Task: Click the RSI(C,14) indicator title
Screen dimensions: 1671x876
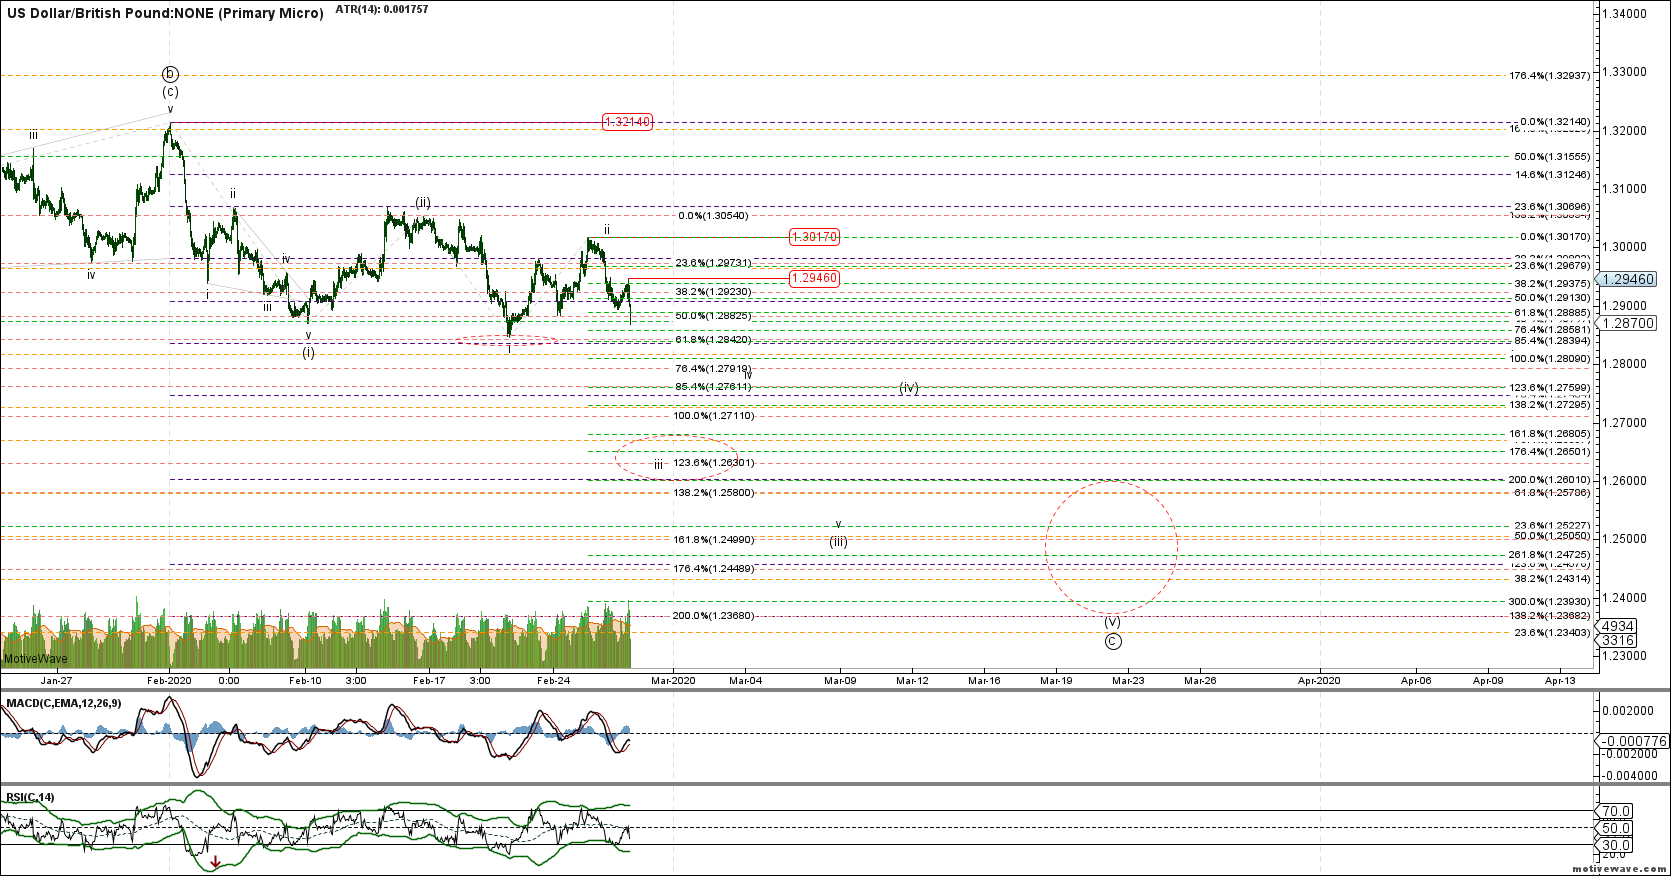Action: click(x=30, y=797)
